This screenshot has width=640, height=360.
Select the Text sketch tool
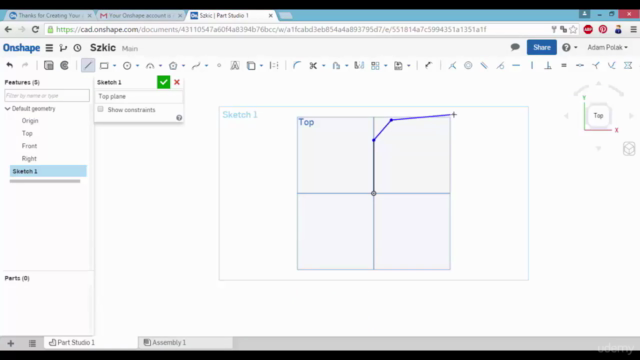click(235, 65)
